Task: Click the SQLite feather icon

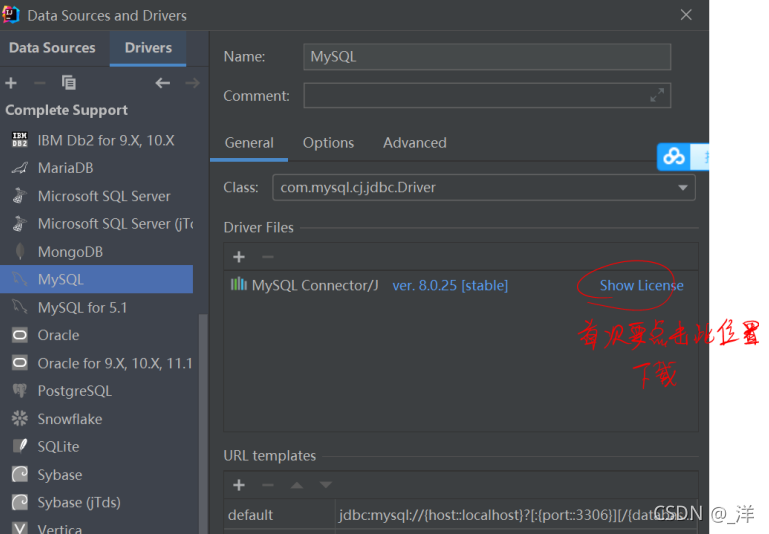Action: (x=20, y=446)
